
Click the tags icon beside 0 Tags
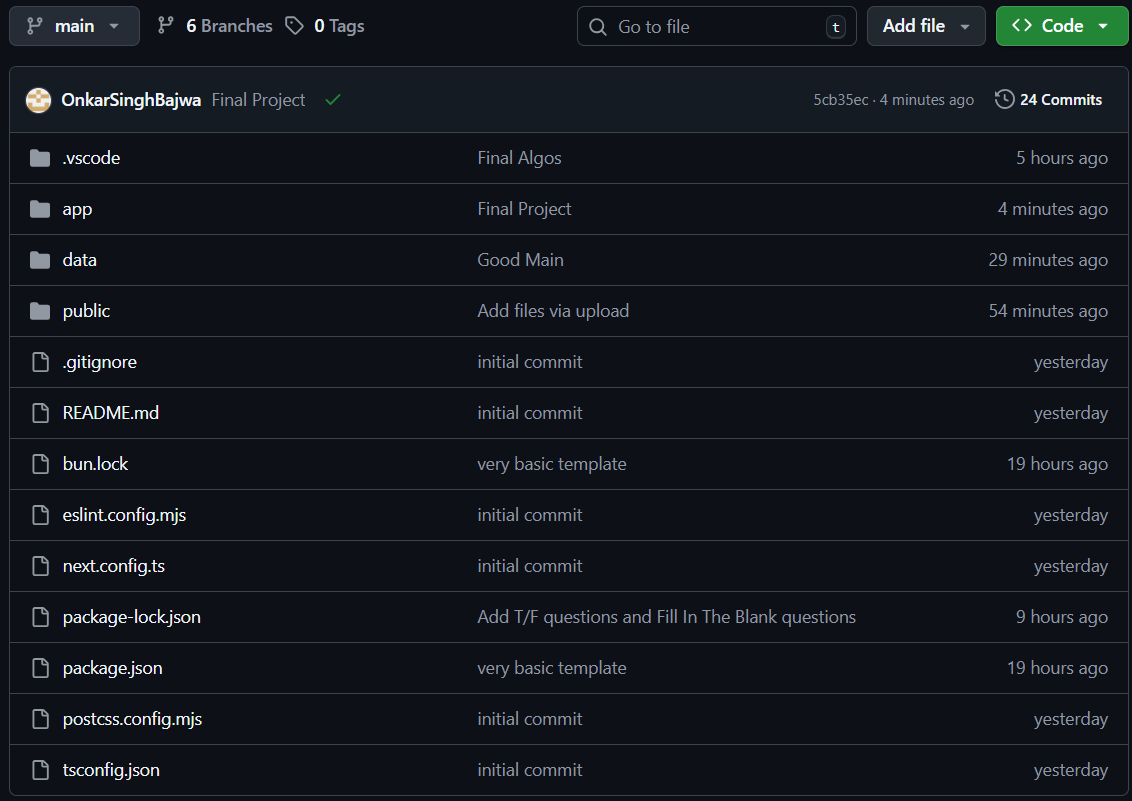click(x=294, y=26)
